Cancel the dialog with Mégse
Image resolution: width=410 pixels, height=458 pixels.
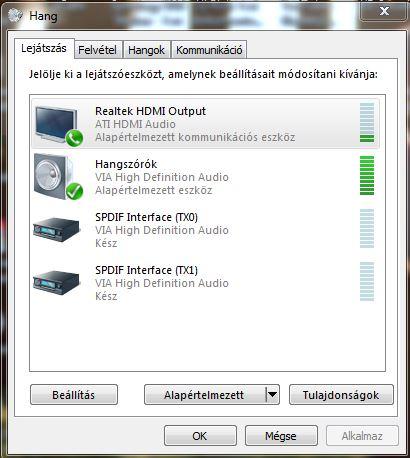(281, 435)
